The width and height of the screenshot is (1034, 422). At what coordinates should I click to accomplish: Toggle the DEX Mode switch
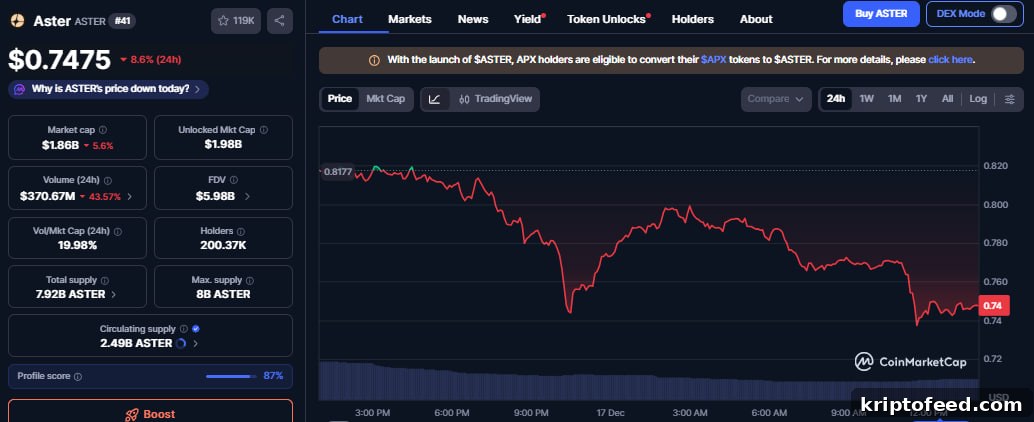[x=1004, y=14]
